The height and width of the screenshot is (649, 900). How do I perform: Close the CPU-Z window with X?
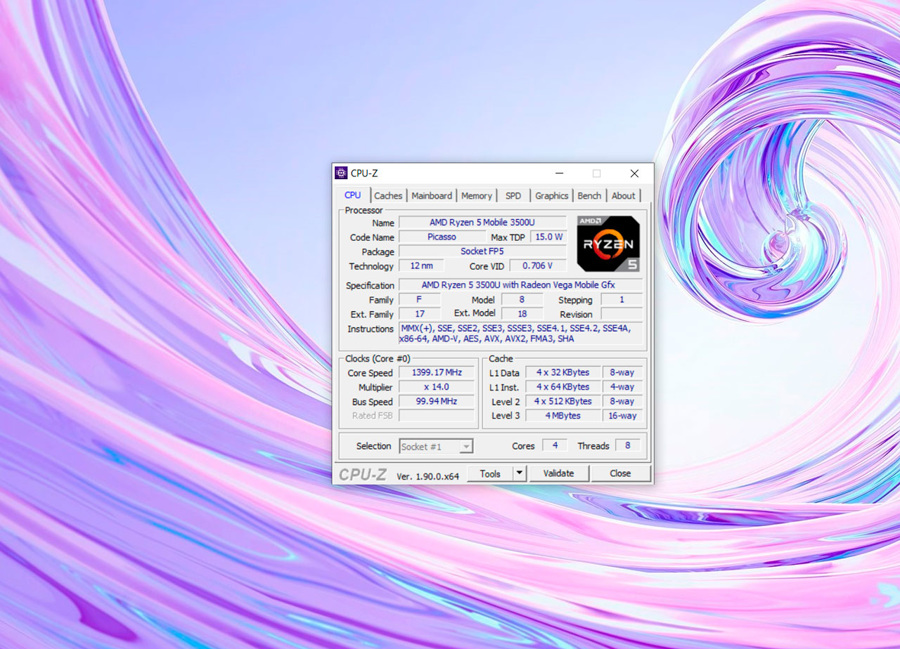coord(634,173)
